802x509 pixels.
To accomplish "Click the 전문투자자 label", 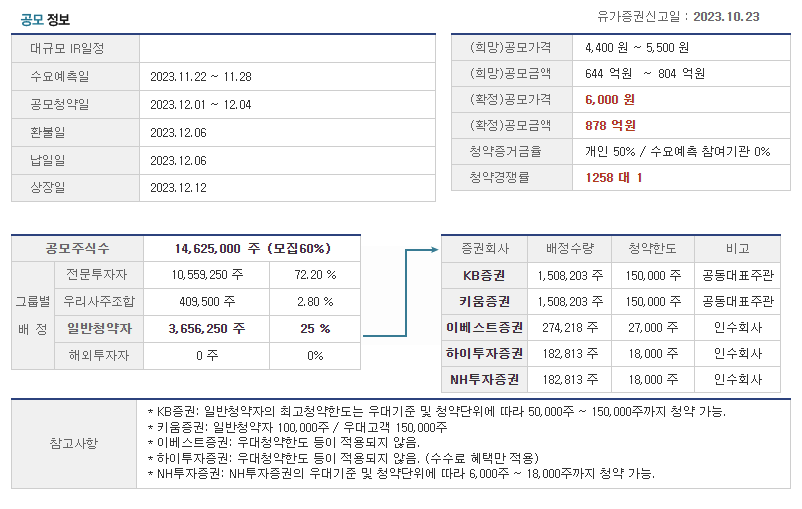I will coord(97,275).
